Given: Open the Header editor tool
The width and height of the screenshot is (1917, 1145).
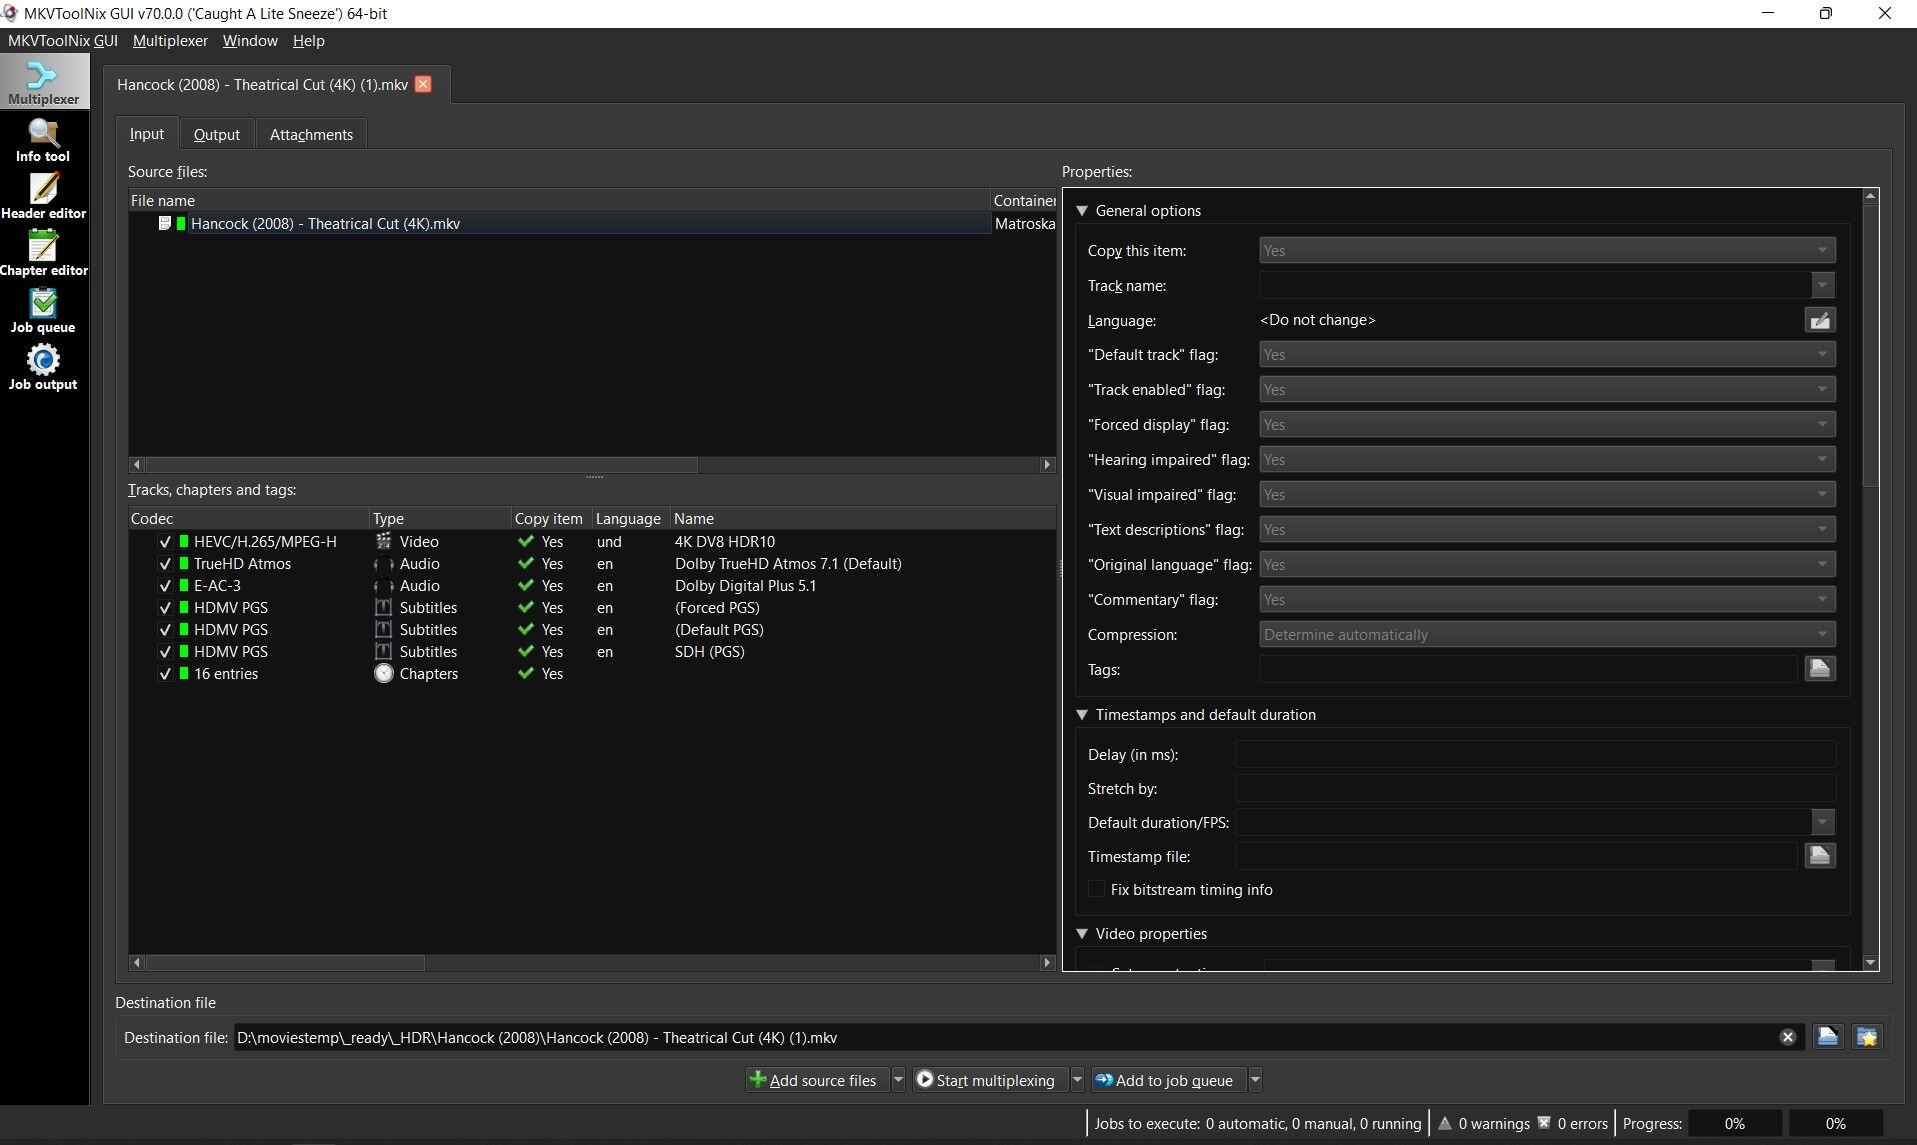Looking at the screenshot, I should tap(43, 197).
